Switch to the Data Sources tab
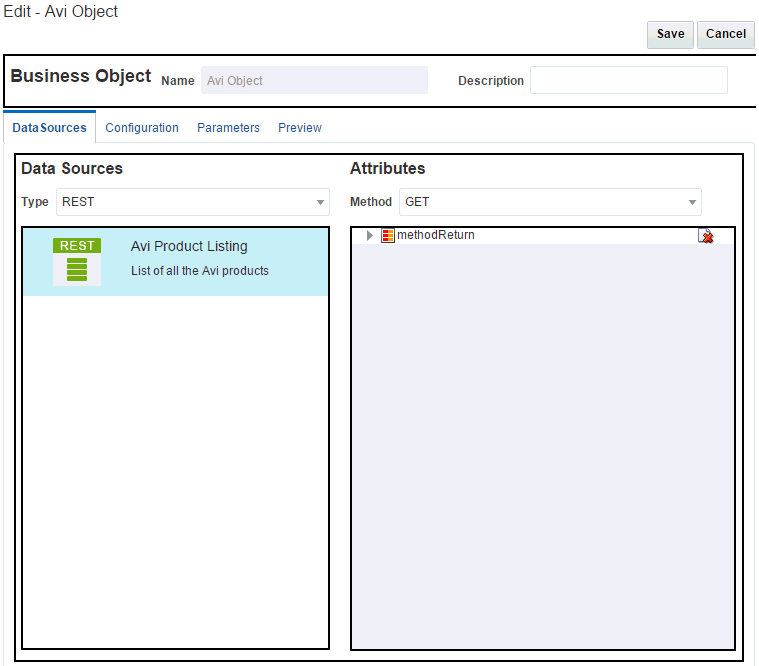The image size is (759, 666). [x=49, y=128]
